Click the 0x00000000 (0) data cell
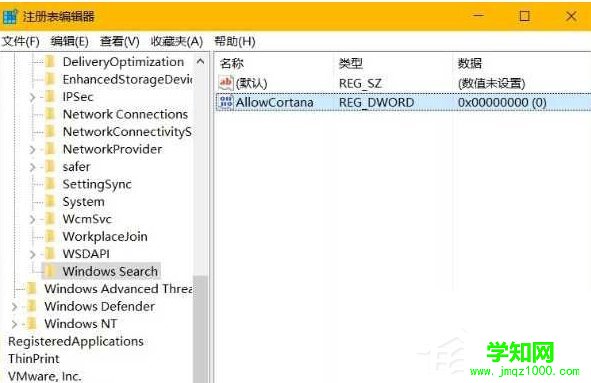 (x=502, y=102)
